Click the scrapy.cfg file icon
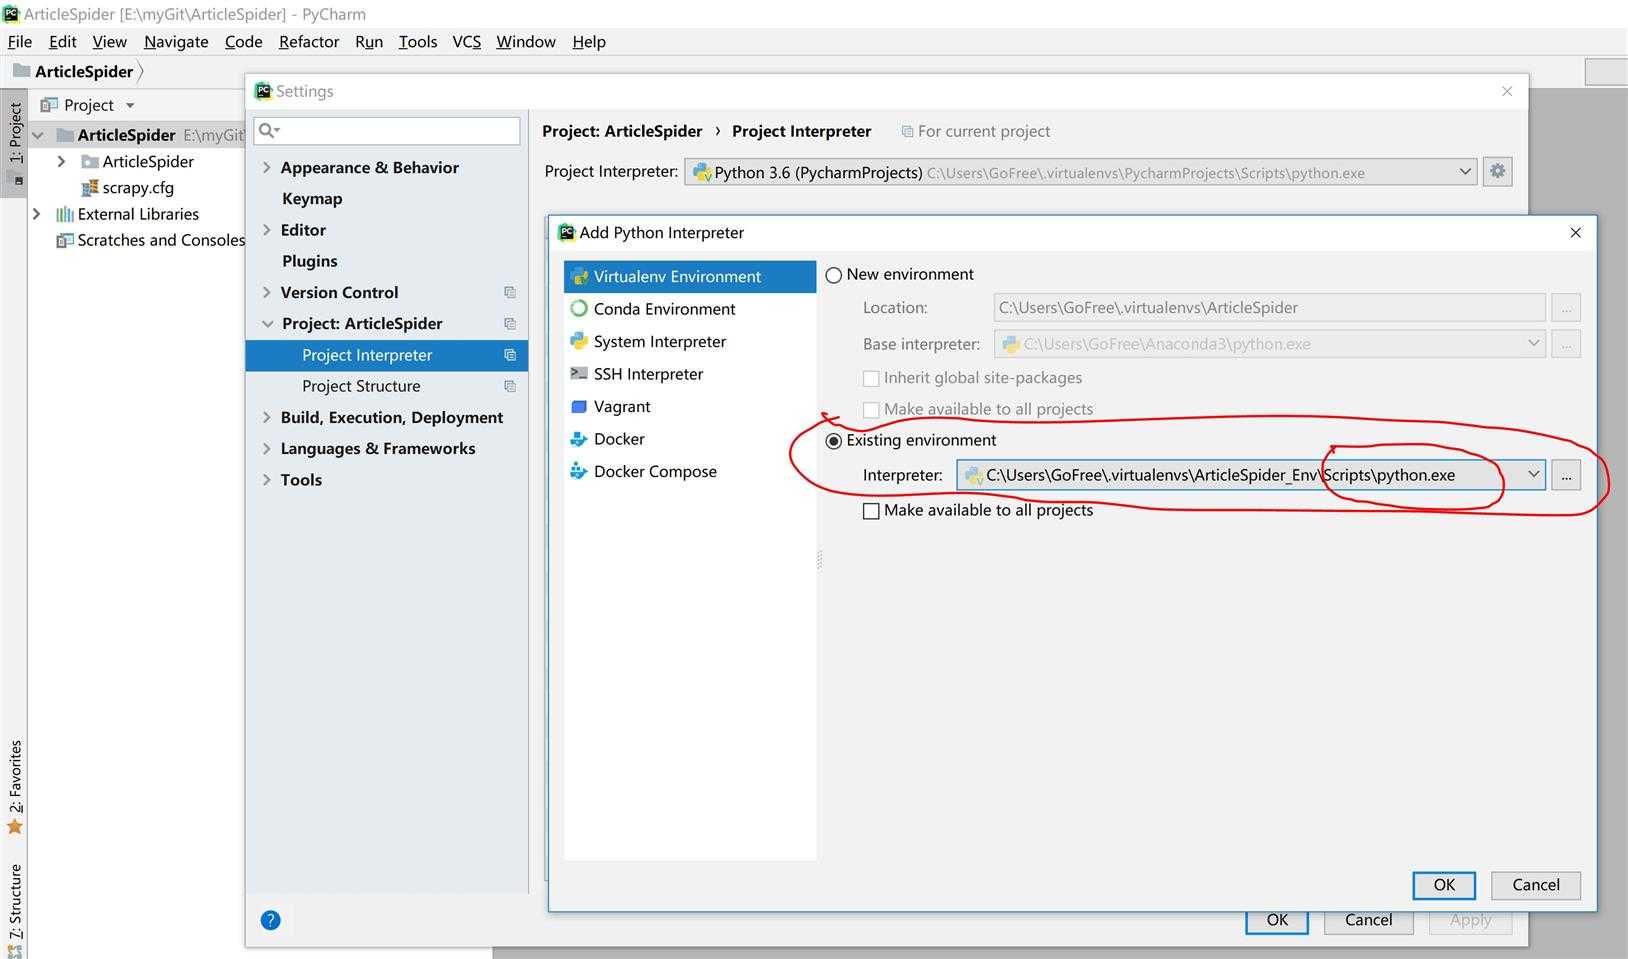Viewport: 1628px width, 959px height. click(90, 188)
